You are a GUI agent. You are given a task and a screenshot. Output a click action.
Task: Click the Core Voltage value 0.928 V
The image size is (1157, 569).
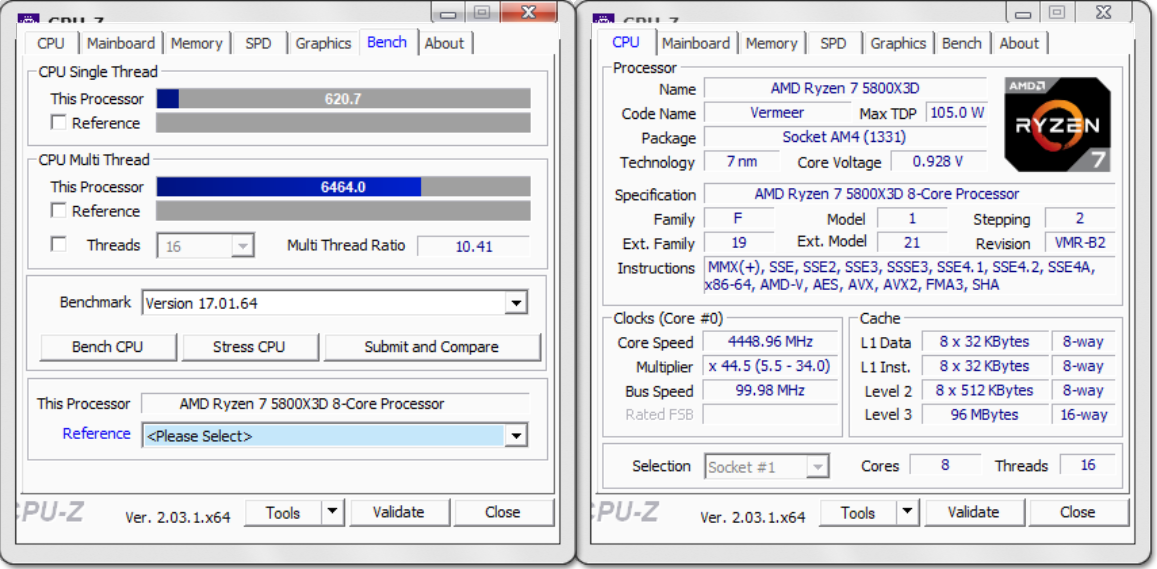coord(938,162)
